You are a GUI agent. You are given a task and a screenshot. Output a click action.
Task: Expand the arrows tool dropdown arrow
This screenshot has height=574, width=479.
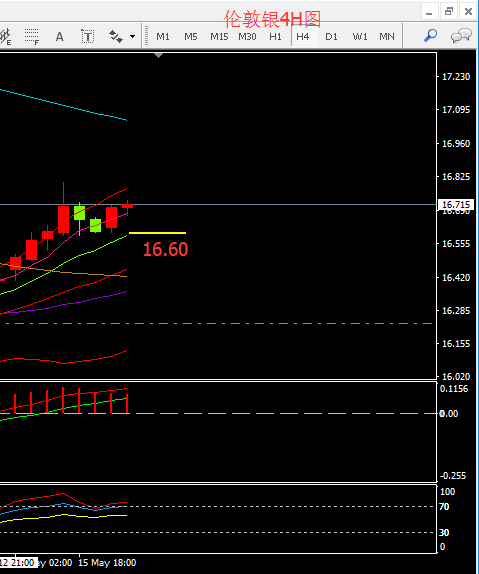click(132, 37)
